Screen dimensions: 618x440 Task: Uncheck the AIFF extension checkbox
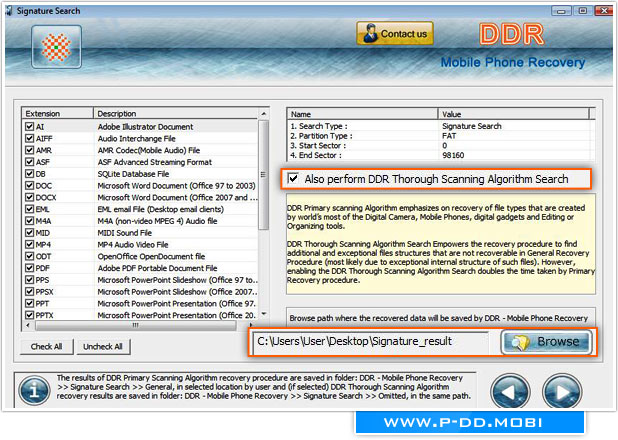(29, 138)
